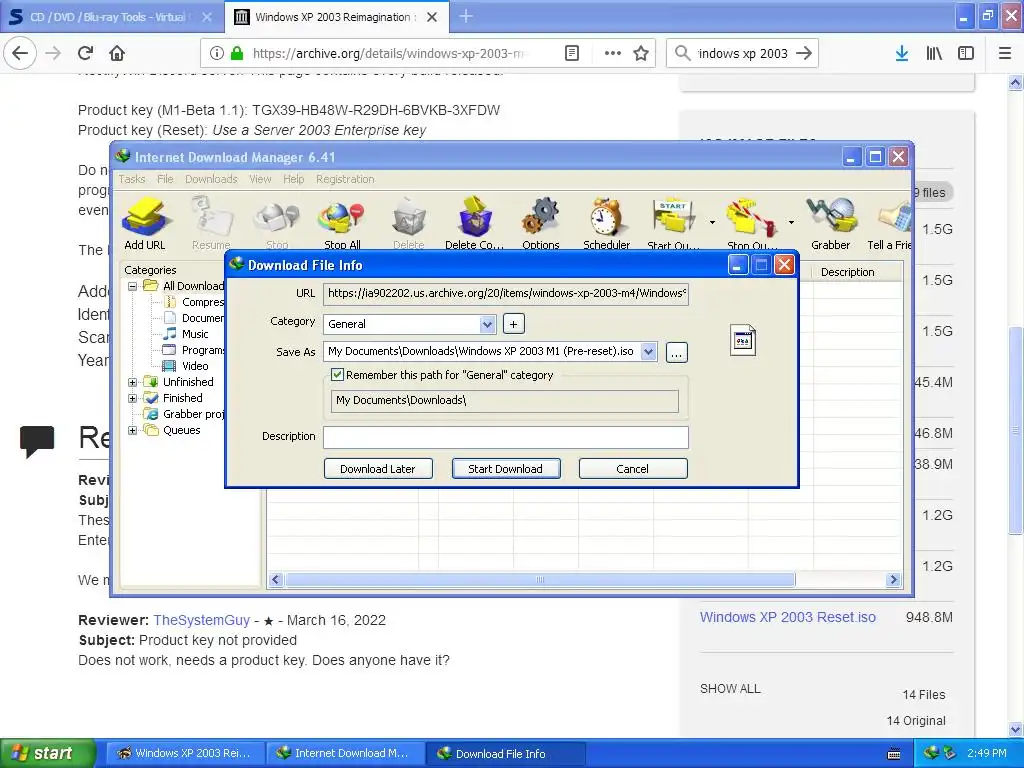Bookmark this page with star icon
Screen dimensions: 1024x768
tap(641, 53)
